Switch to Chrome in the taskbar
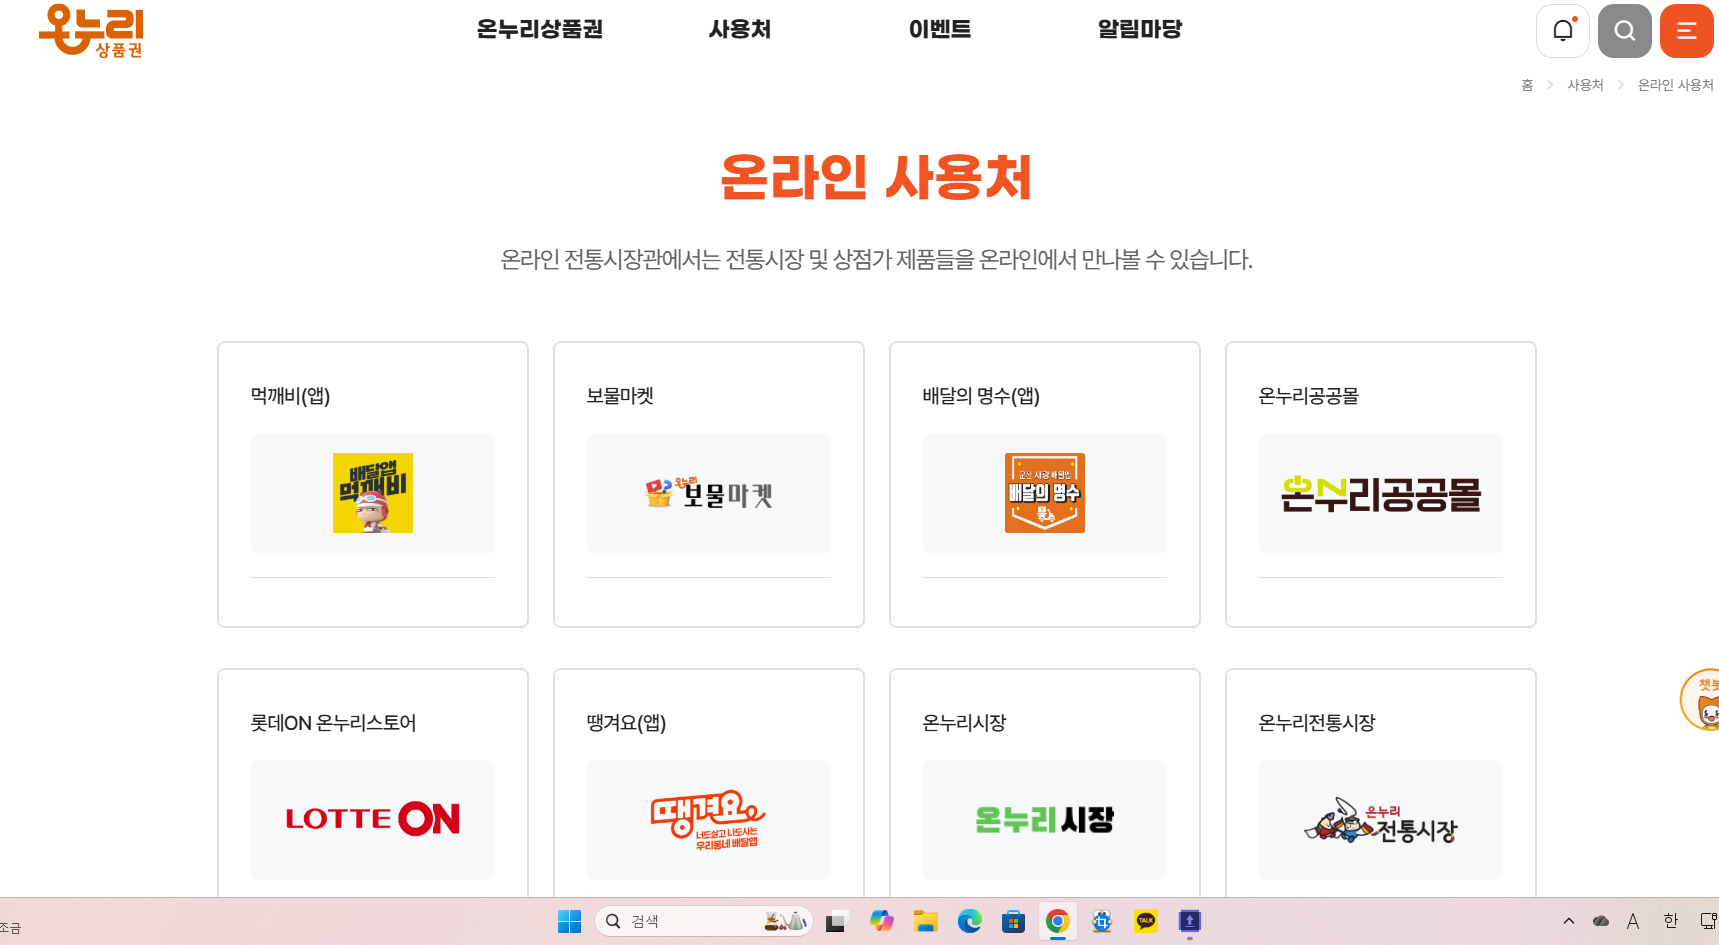Screen dimensions: 1719x945 coord(1057,921)
